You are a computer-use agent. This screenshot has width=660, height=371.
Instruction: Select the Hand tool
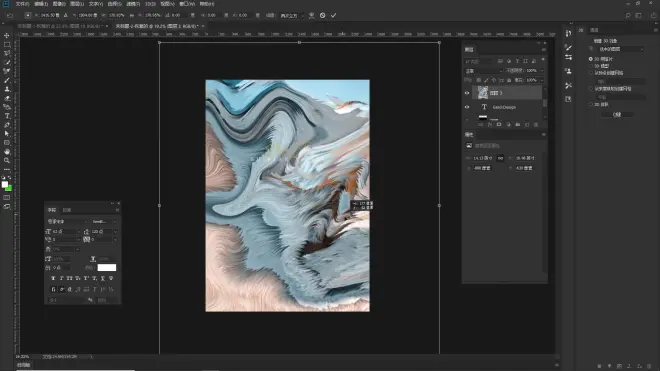click(x=7, y=152)
